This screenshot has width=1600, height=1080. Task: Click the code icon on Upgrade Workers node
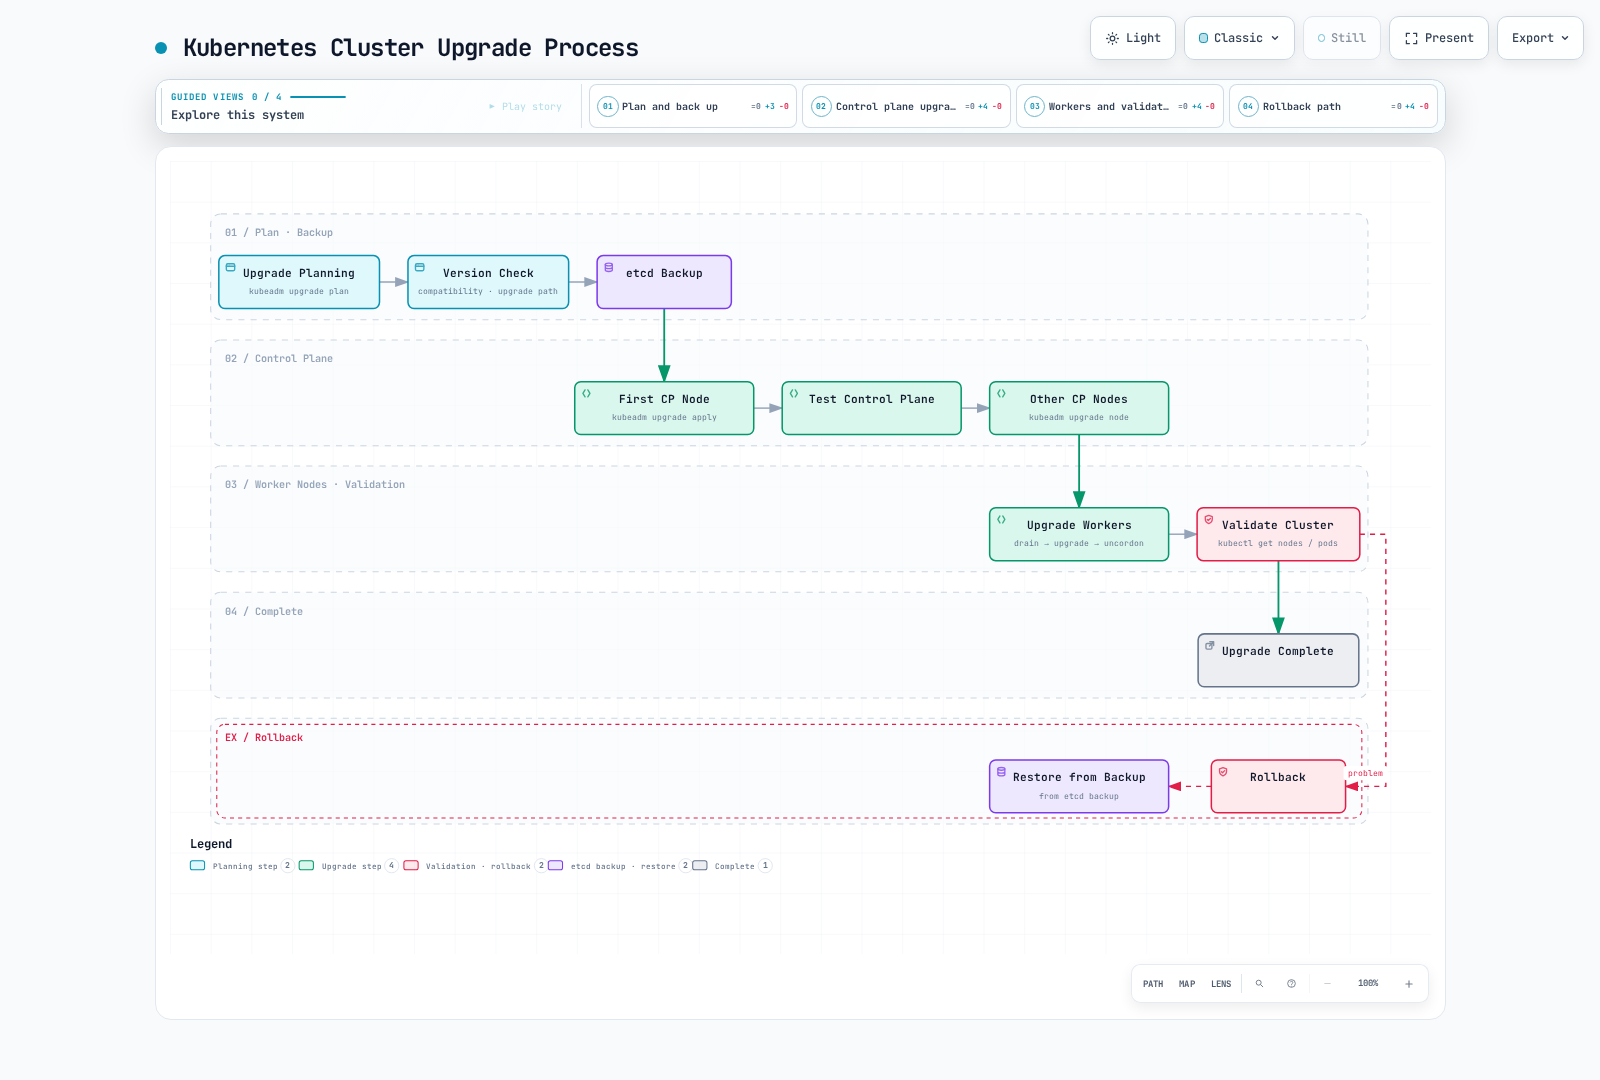pos(1001,520)
